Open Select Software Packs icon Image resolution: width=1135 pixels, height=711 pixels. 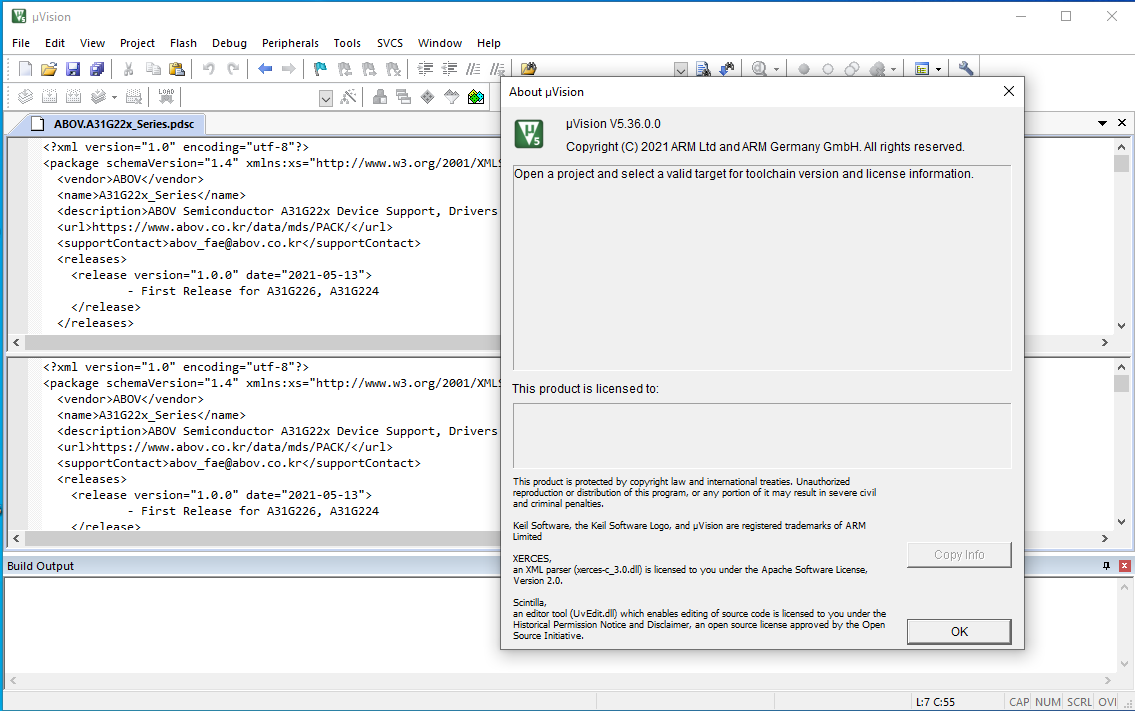[452, 96]
